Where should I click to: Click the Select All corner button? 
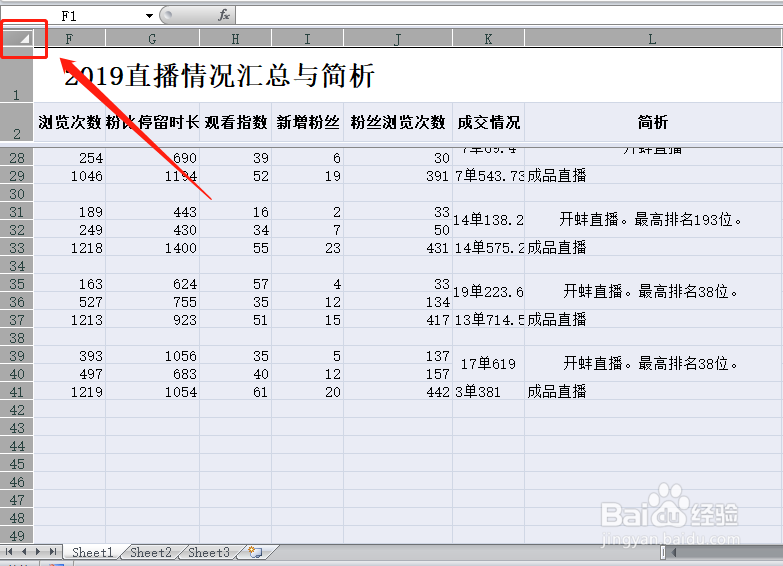(x=17, y=38)
